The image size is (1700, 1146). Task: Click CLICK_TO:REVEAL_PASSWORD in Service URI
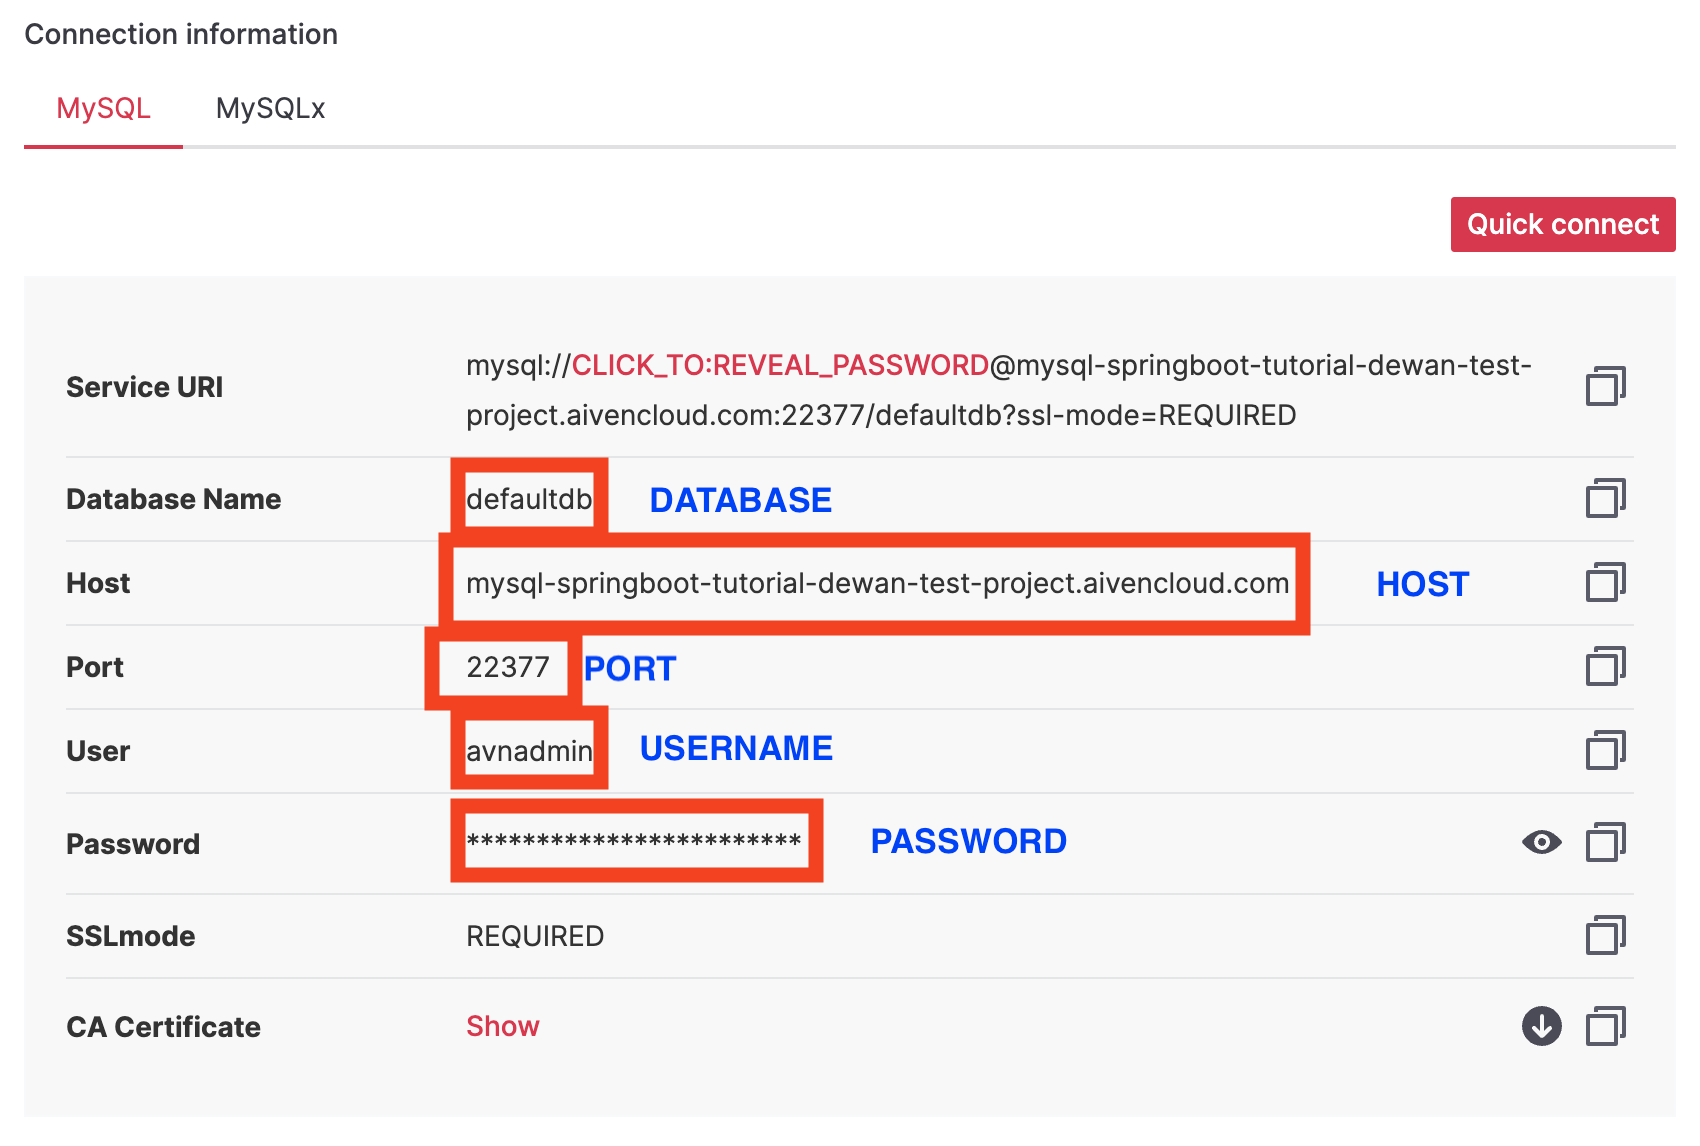click(780, 366)
